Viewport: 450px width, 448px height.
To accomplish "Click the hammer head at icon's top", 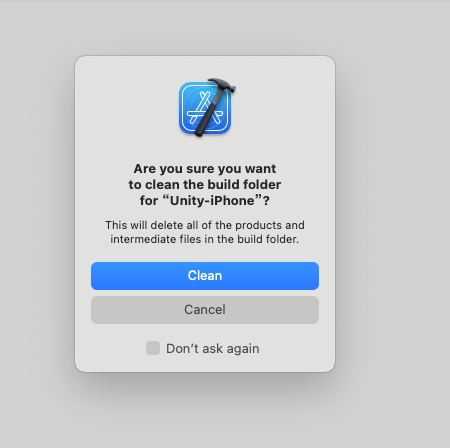I will [223, 84].
